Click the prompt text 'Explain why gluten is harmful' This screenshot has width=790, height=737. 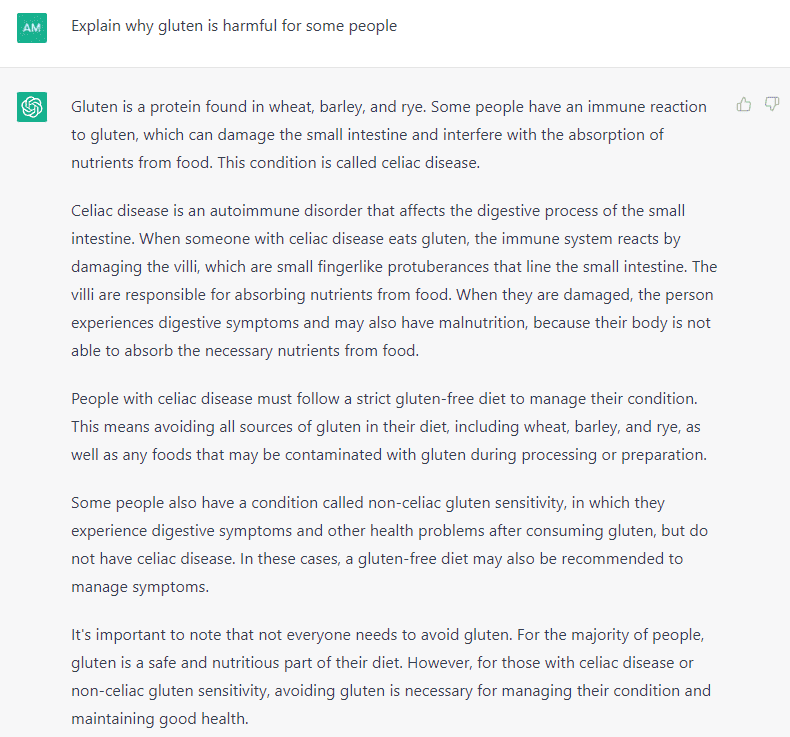point(234,26)
